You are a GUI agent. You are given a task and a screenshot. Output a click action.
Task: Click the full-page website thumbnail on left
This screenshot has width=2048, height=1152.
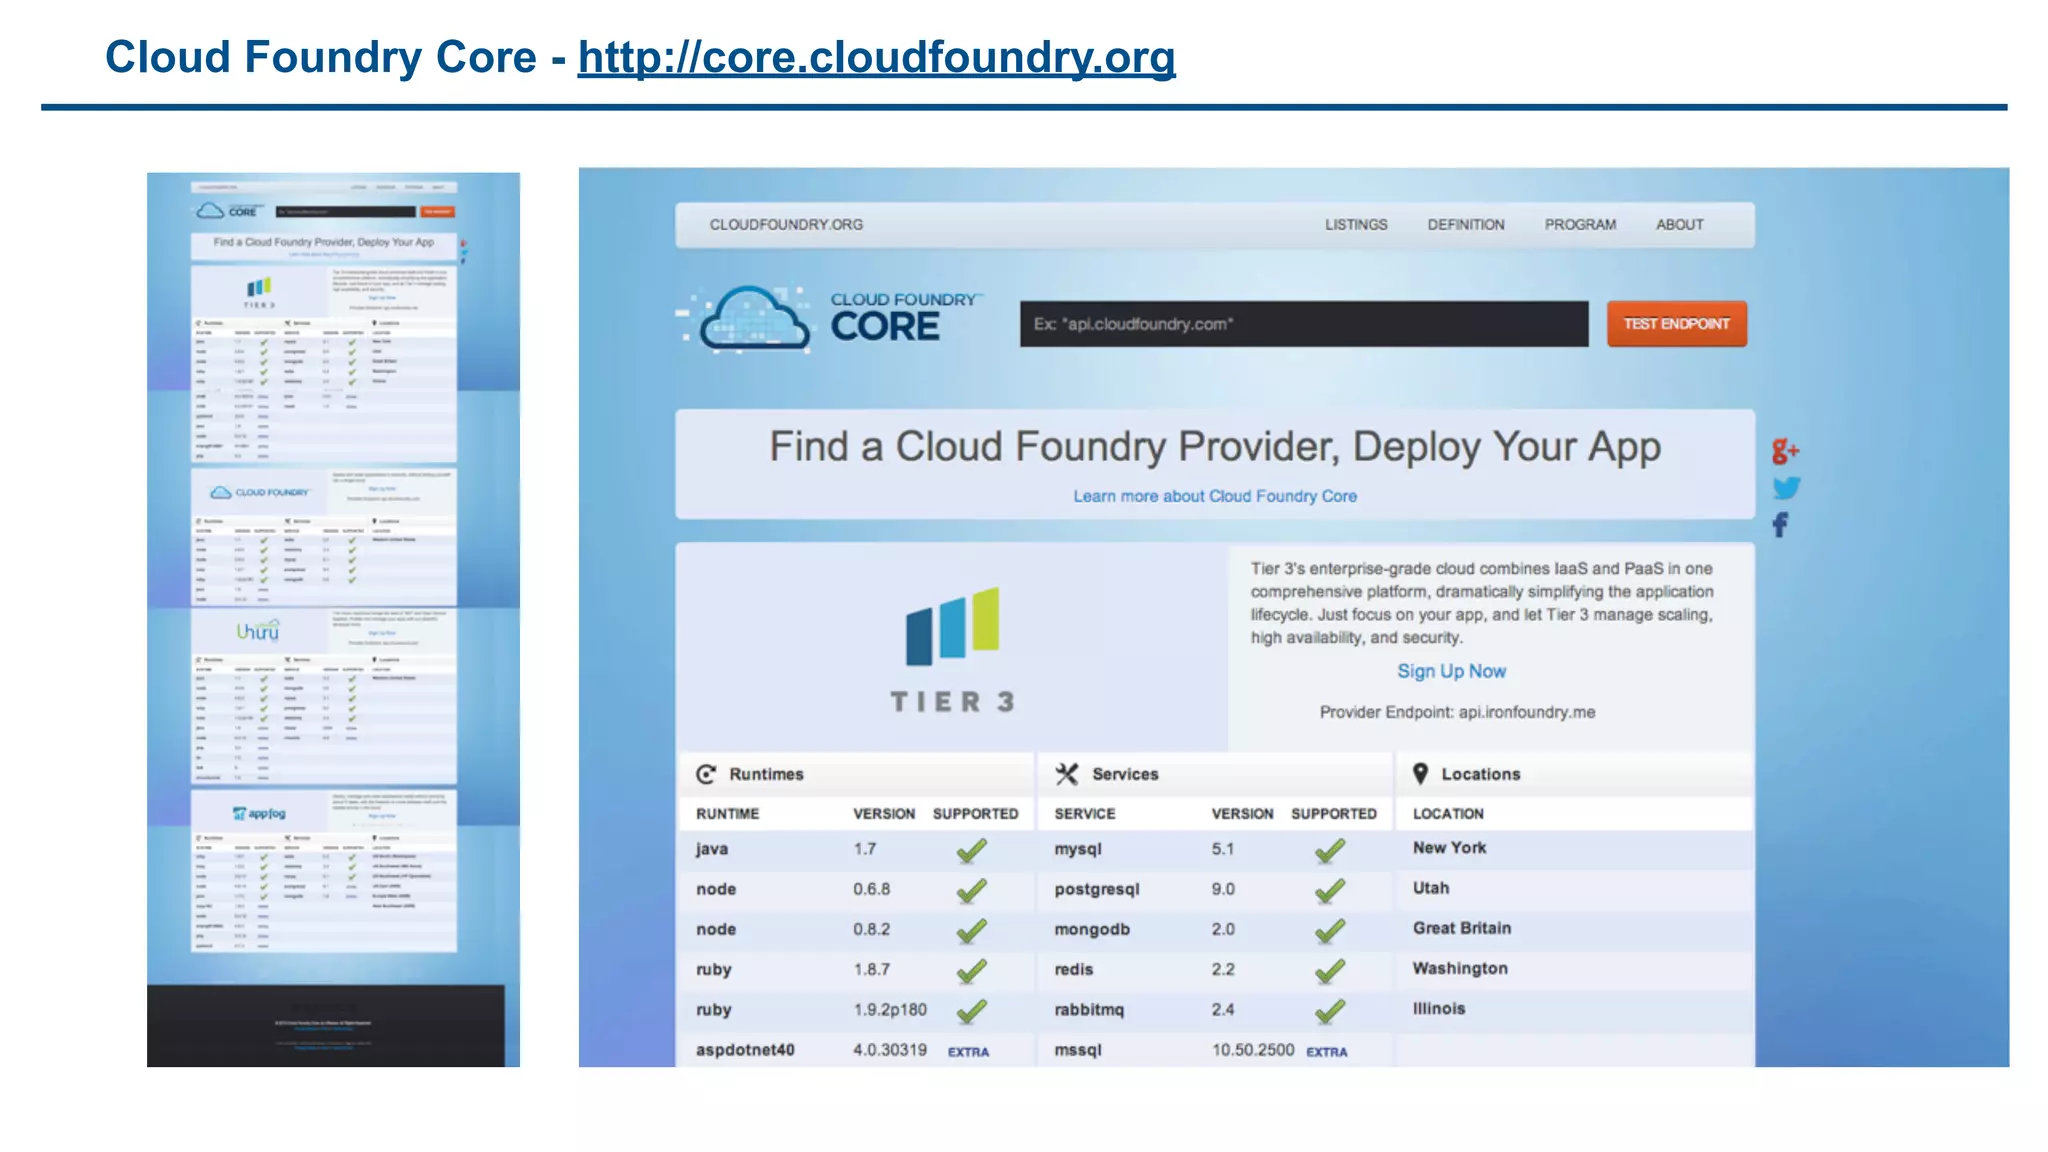click(333, 619)
